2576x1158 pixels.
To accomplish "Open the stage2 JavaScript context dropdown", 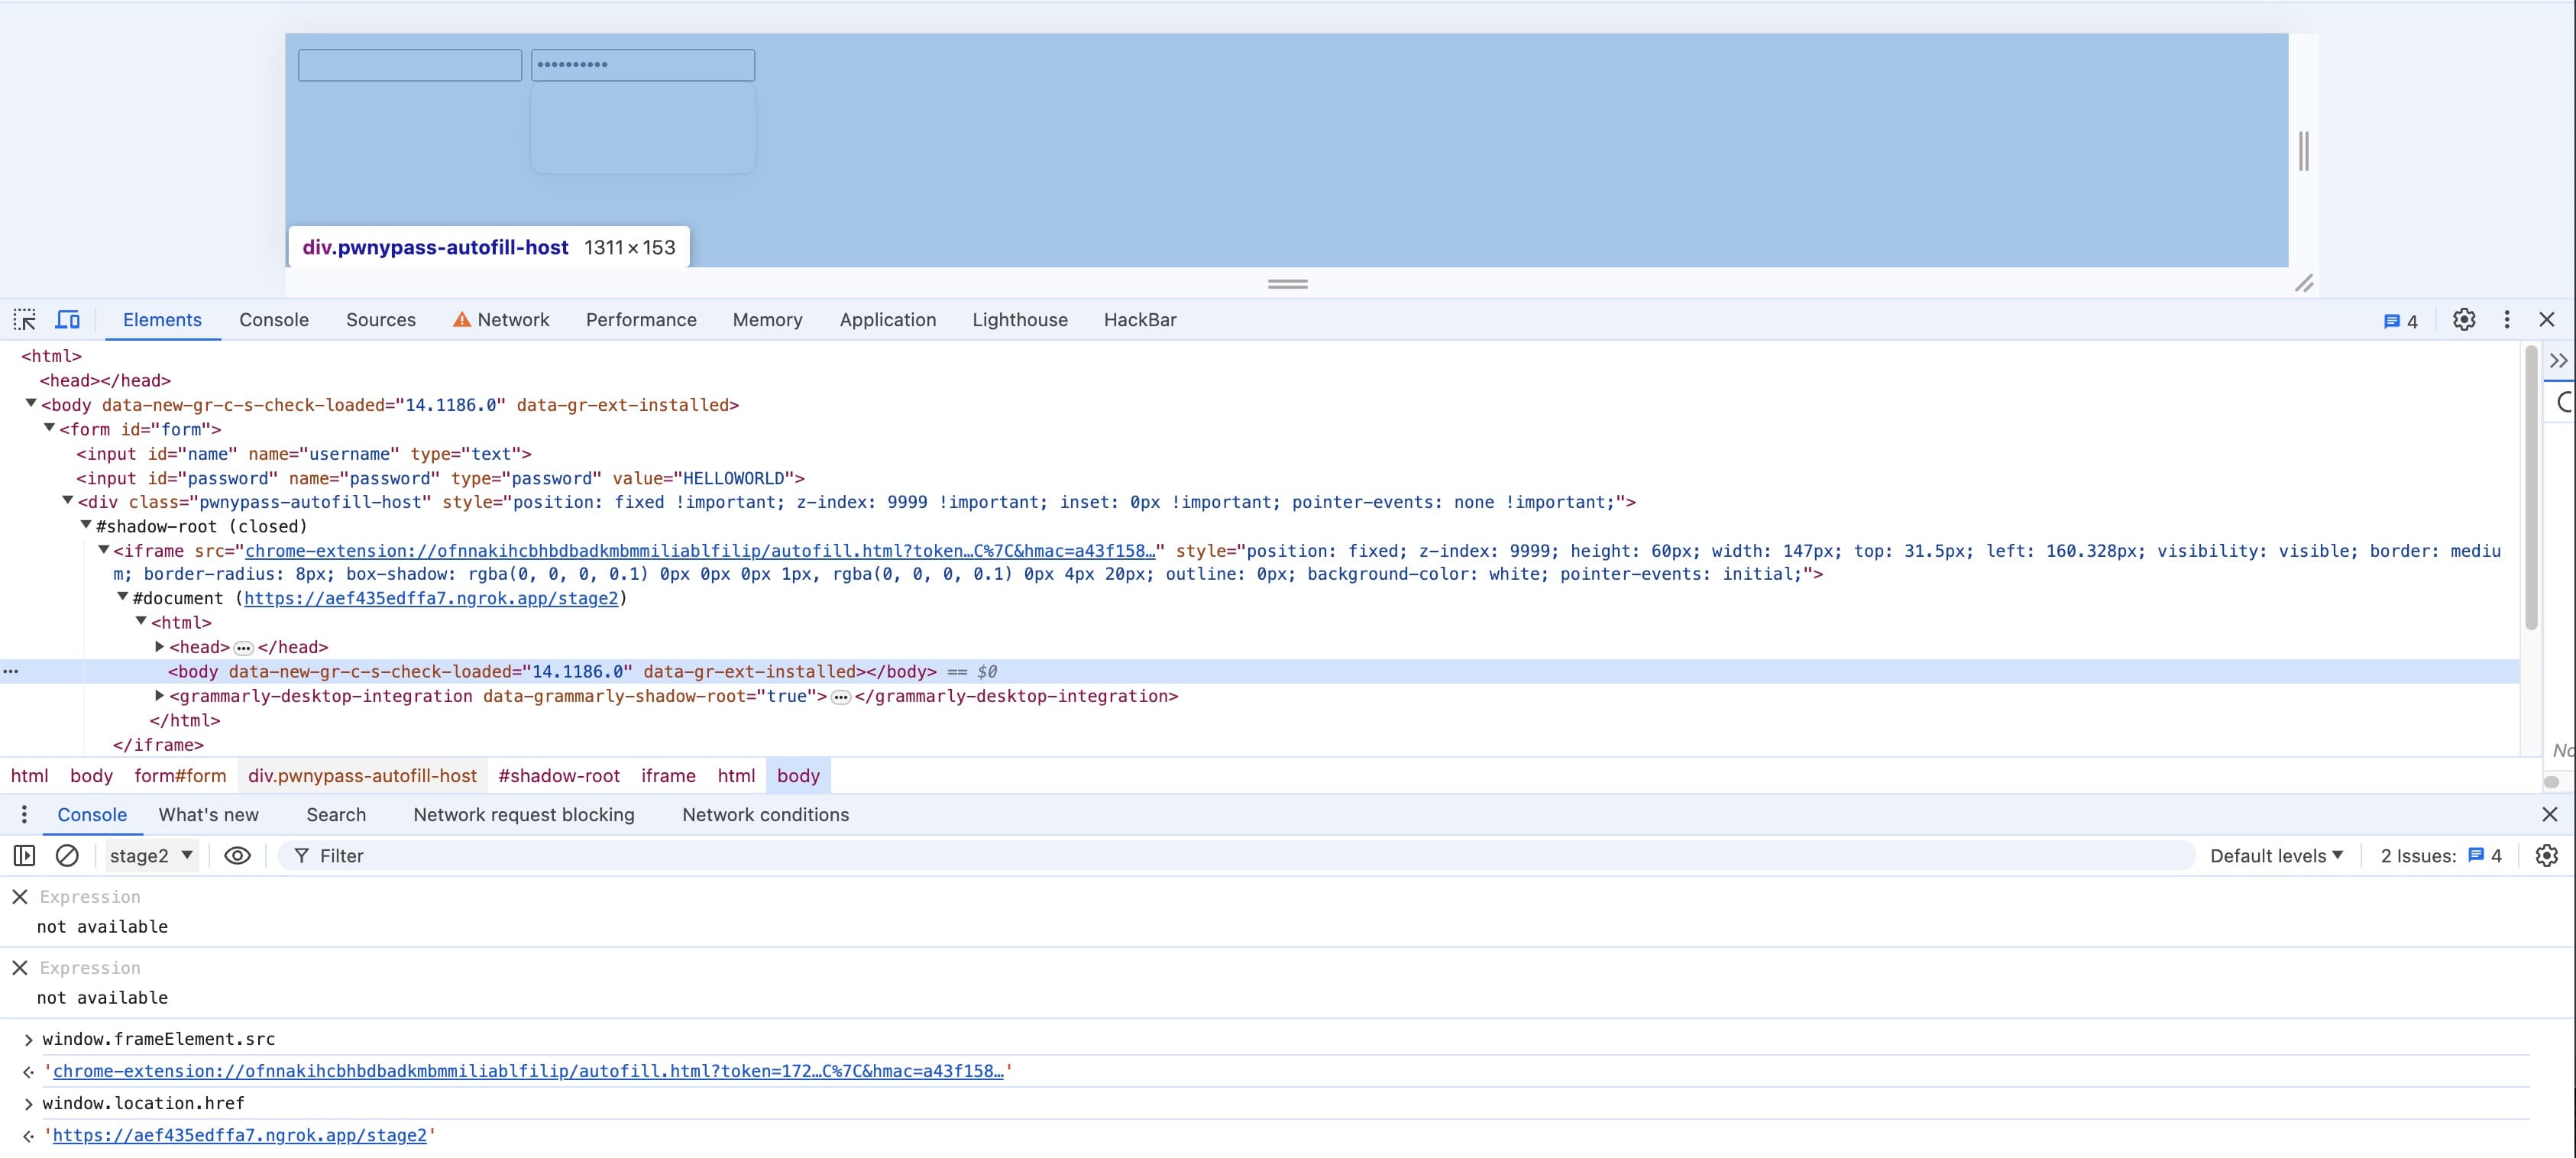I will tap(151, 856).
